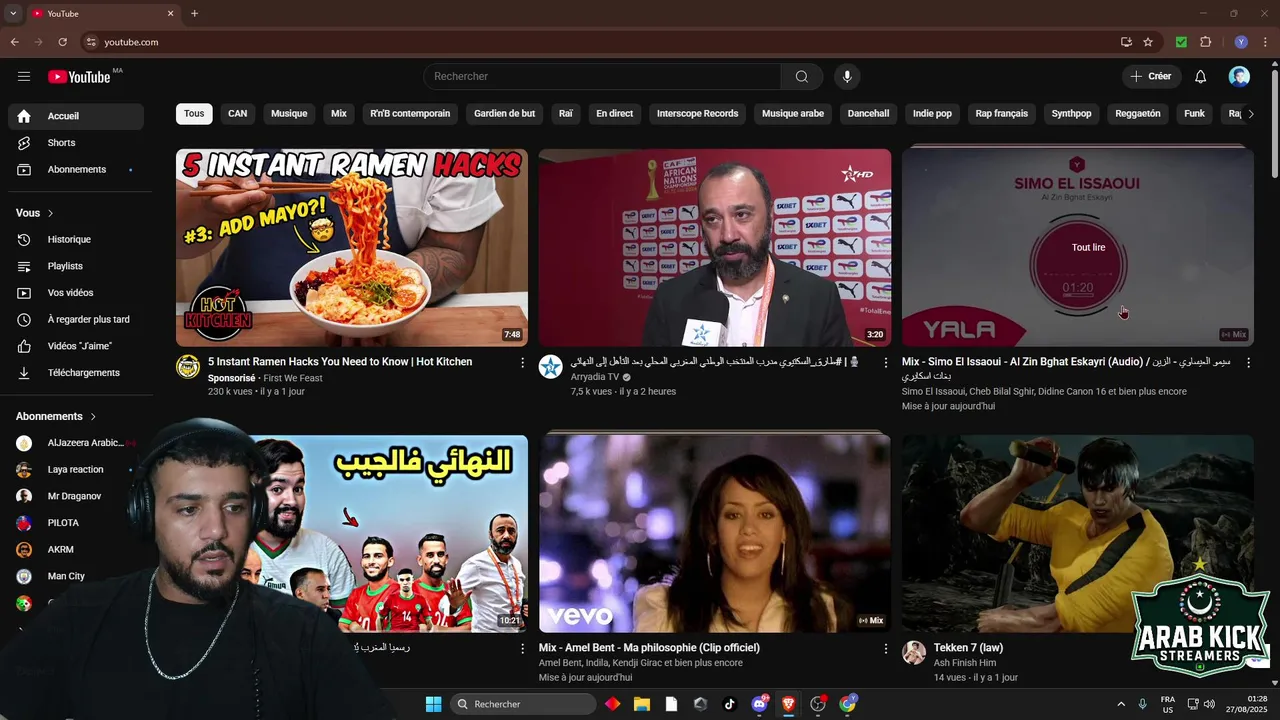Play the Amel Bent Ma philosophie thumbnail
The image size is (1280, 720).
(715, 533)
